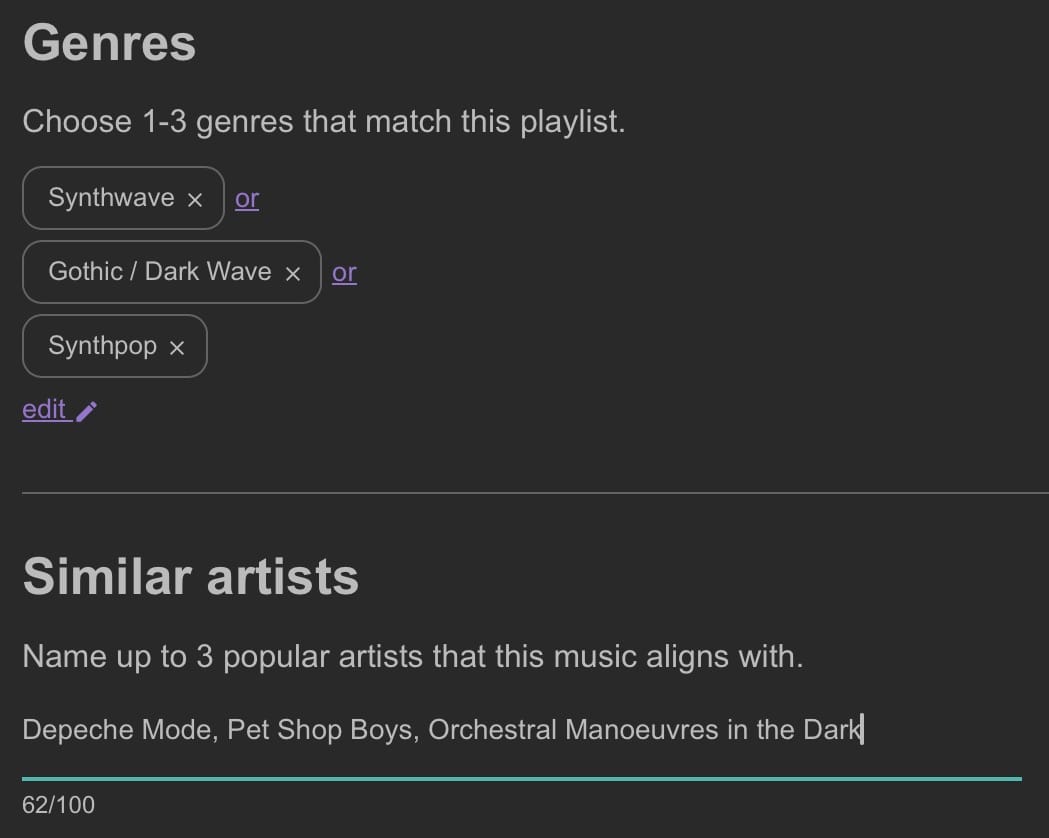The image size is (1049, 838).
Task: Click the Genres section heading
Action: click(109, 43)
